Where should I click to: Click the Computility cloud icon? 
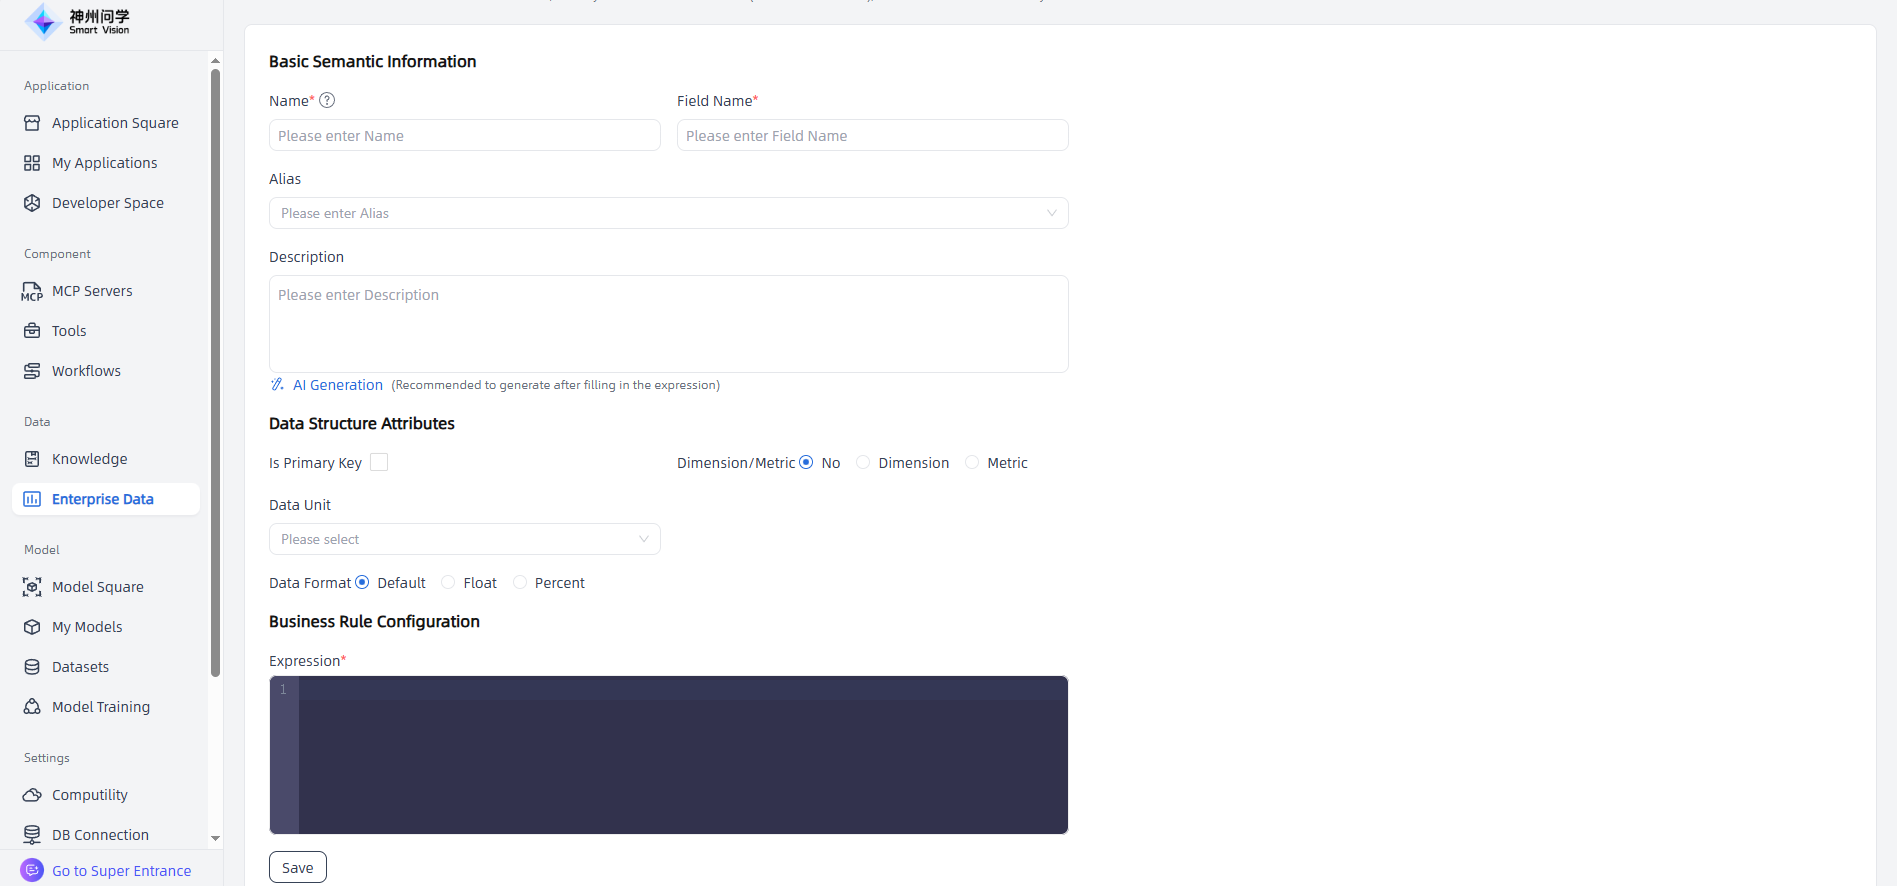tap(32, 795)
